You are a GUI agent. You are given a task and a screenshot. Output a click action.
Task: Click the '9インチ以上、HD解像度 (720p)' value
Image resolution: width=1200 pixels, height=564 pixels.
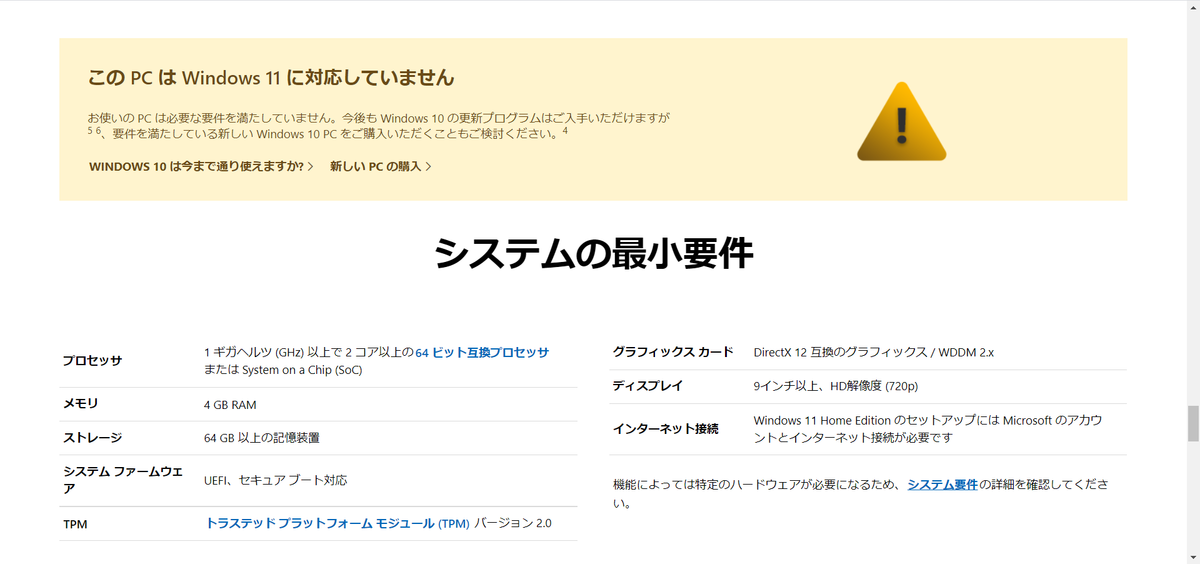point(836,386)
